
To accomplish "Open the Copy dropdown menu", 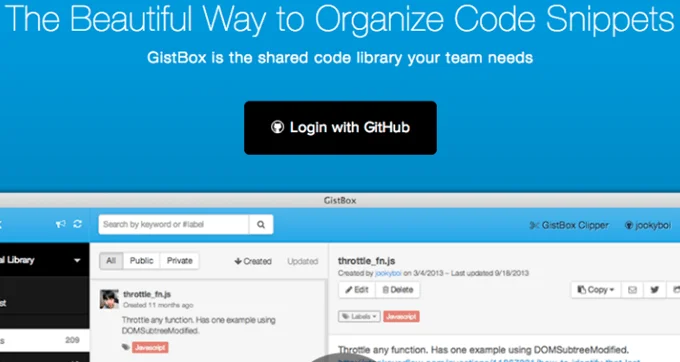I will click(596, 290).
